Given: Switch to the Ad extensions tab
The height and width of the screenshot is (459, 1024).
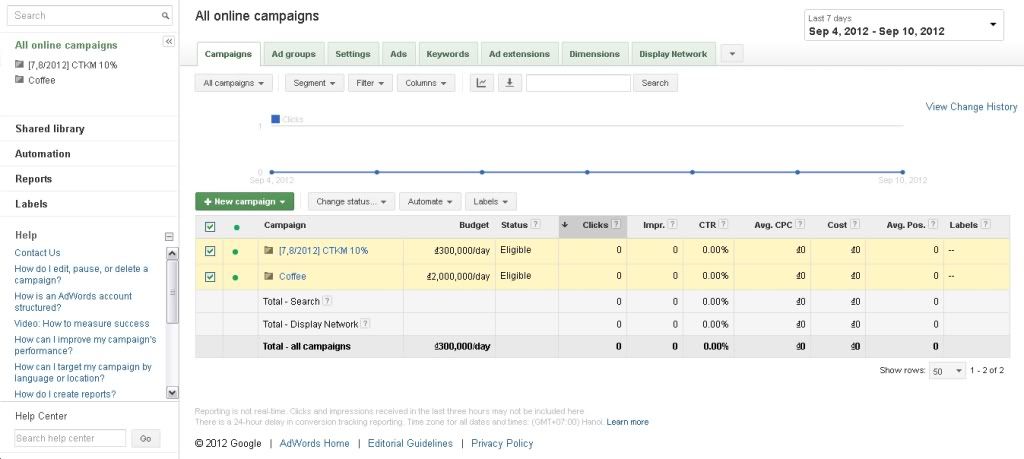Looking at the screenshot, I should click(519, 54).
